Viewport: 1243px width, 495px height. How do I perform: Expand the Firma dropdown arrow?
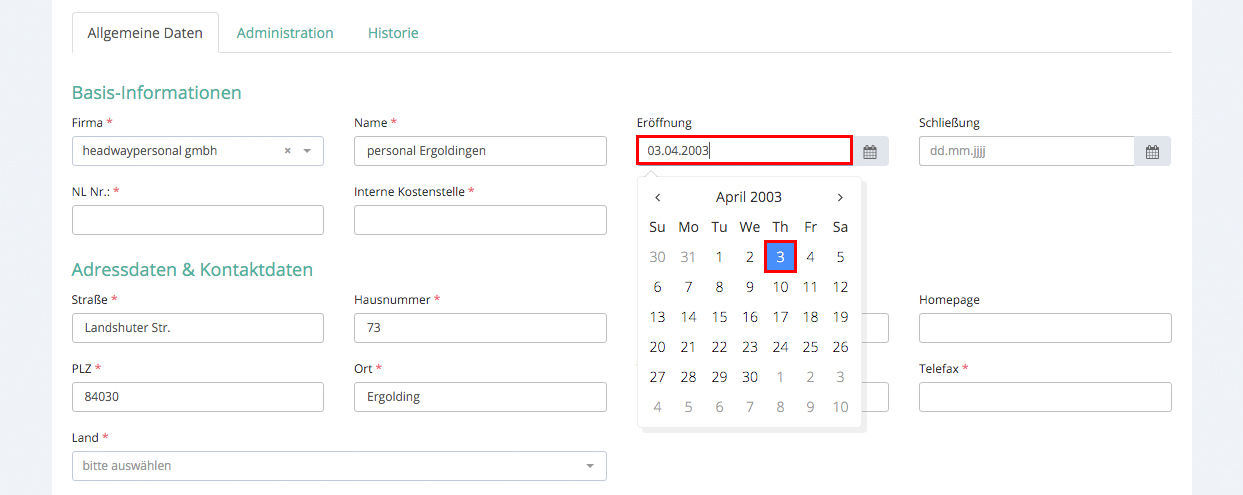[307, 151]
